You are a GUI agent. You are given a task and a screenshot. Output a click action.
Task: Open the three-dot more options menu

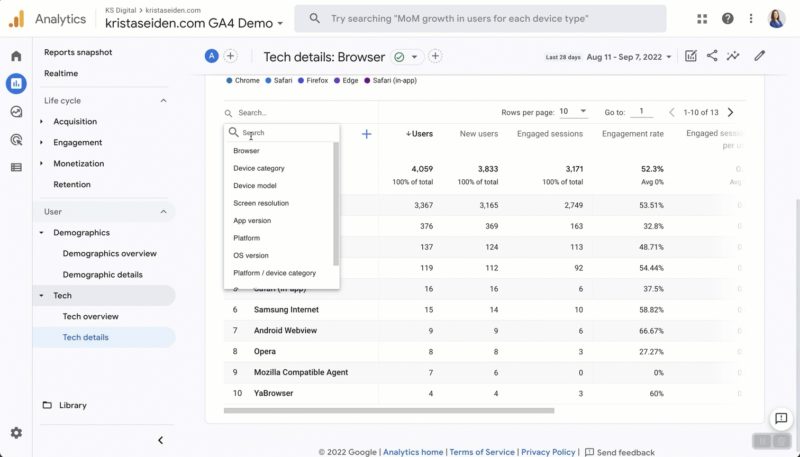[x=751, y=19]
